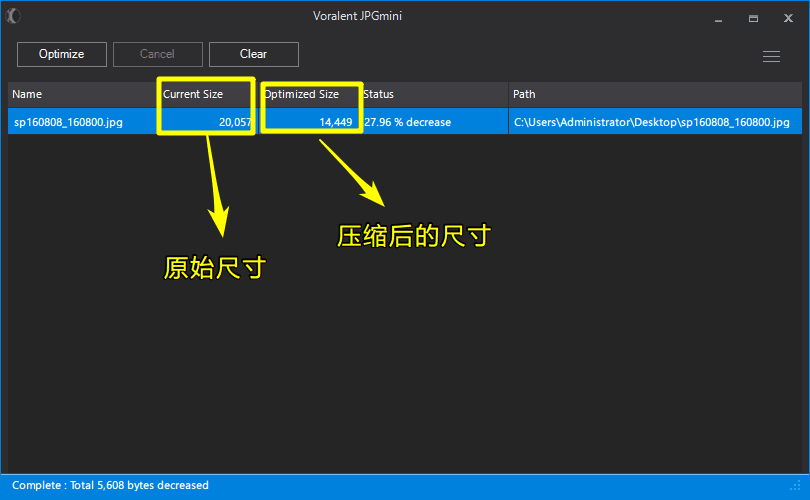
Task: Open the hamburger menu icon
Action: point(771,57)
